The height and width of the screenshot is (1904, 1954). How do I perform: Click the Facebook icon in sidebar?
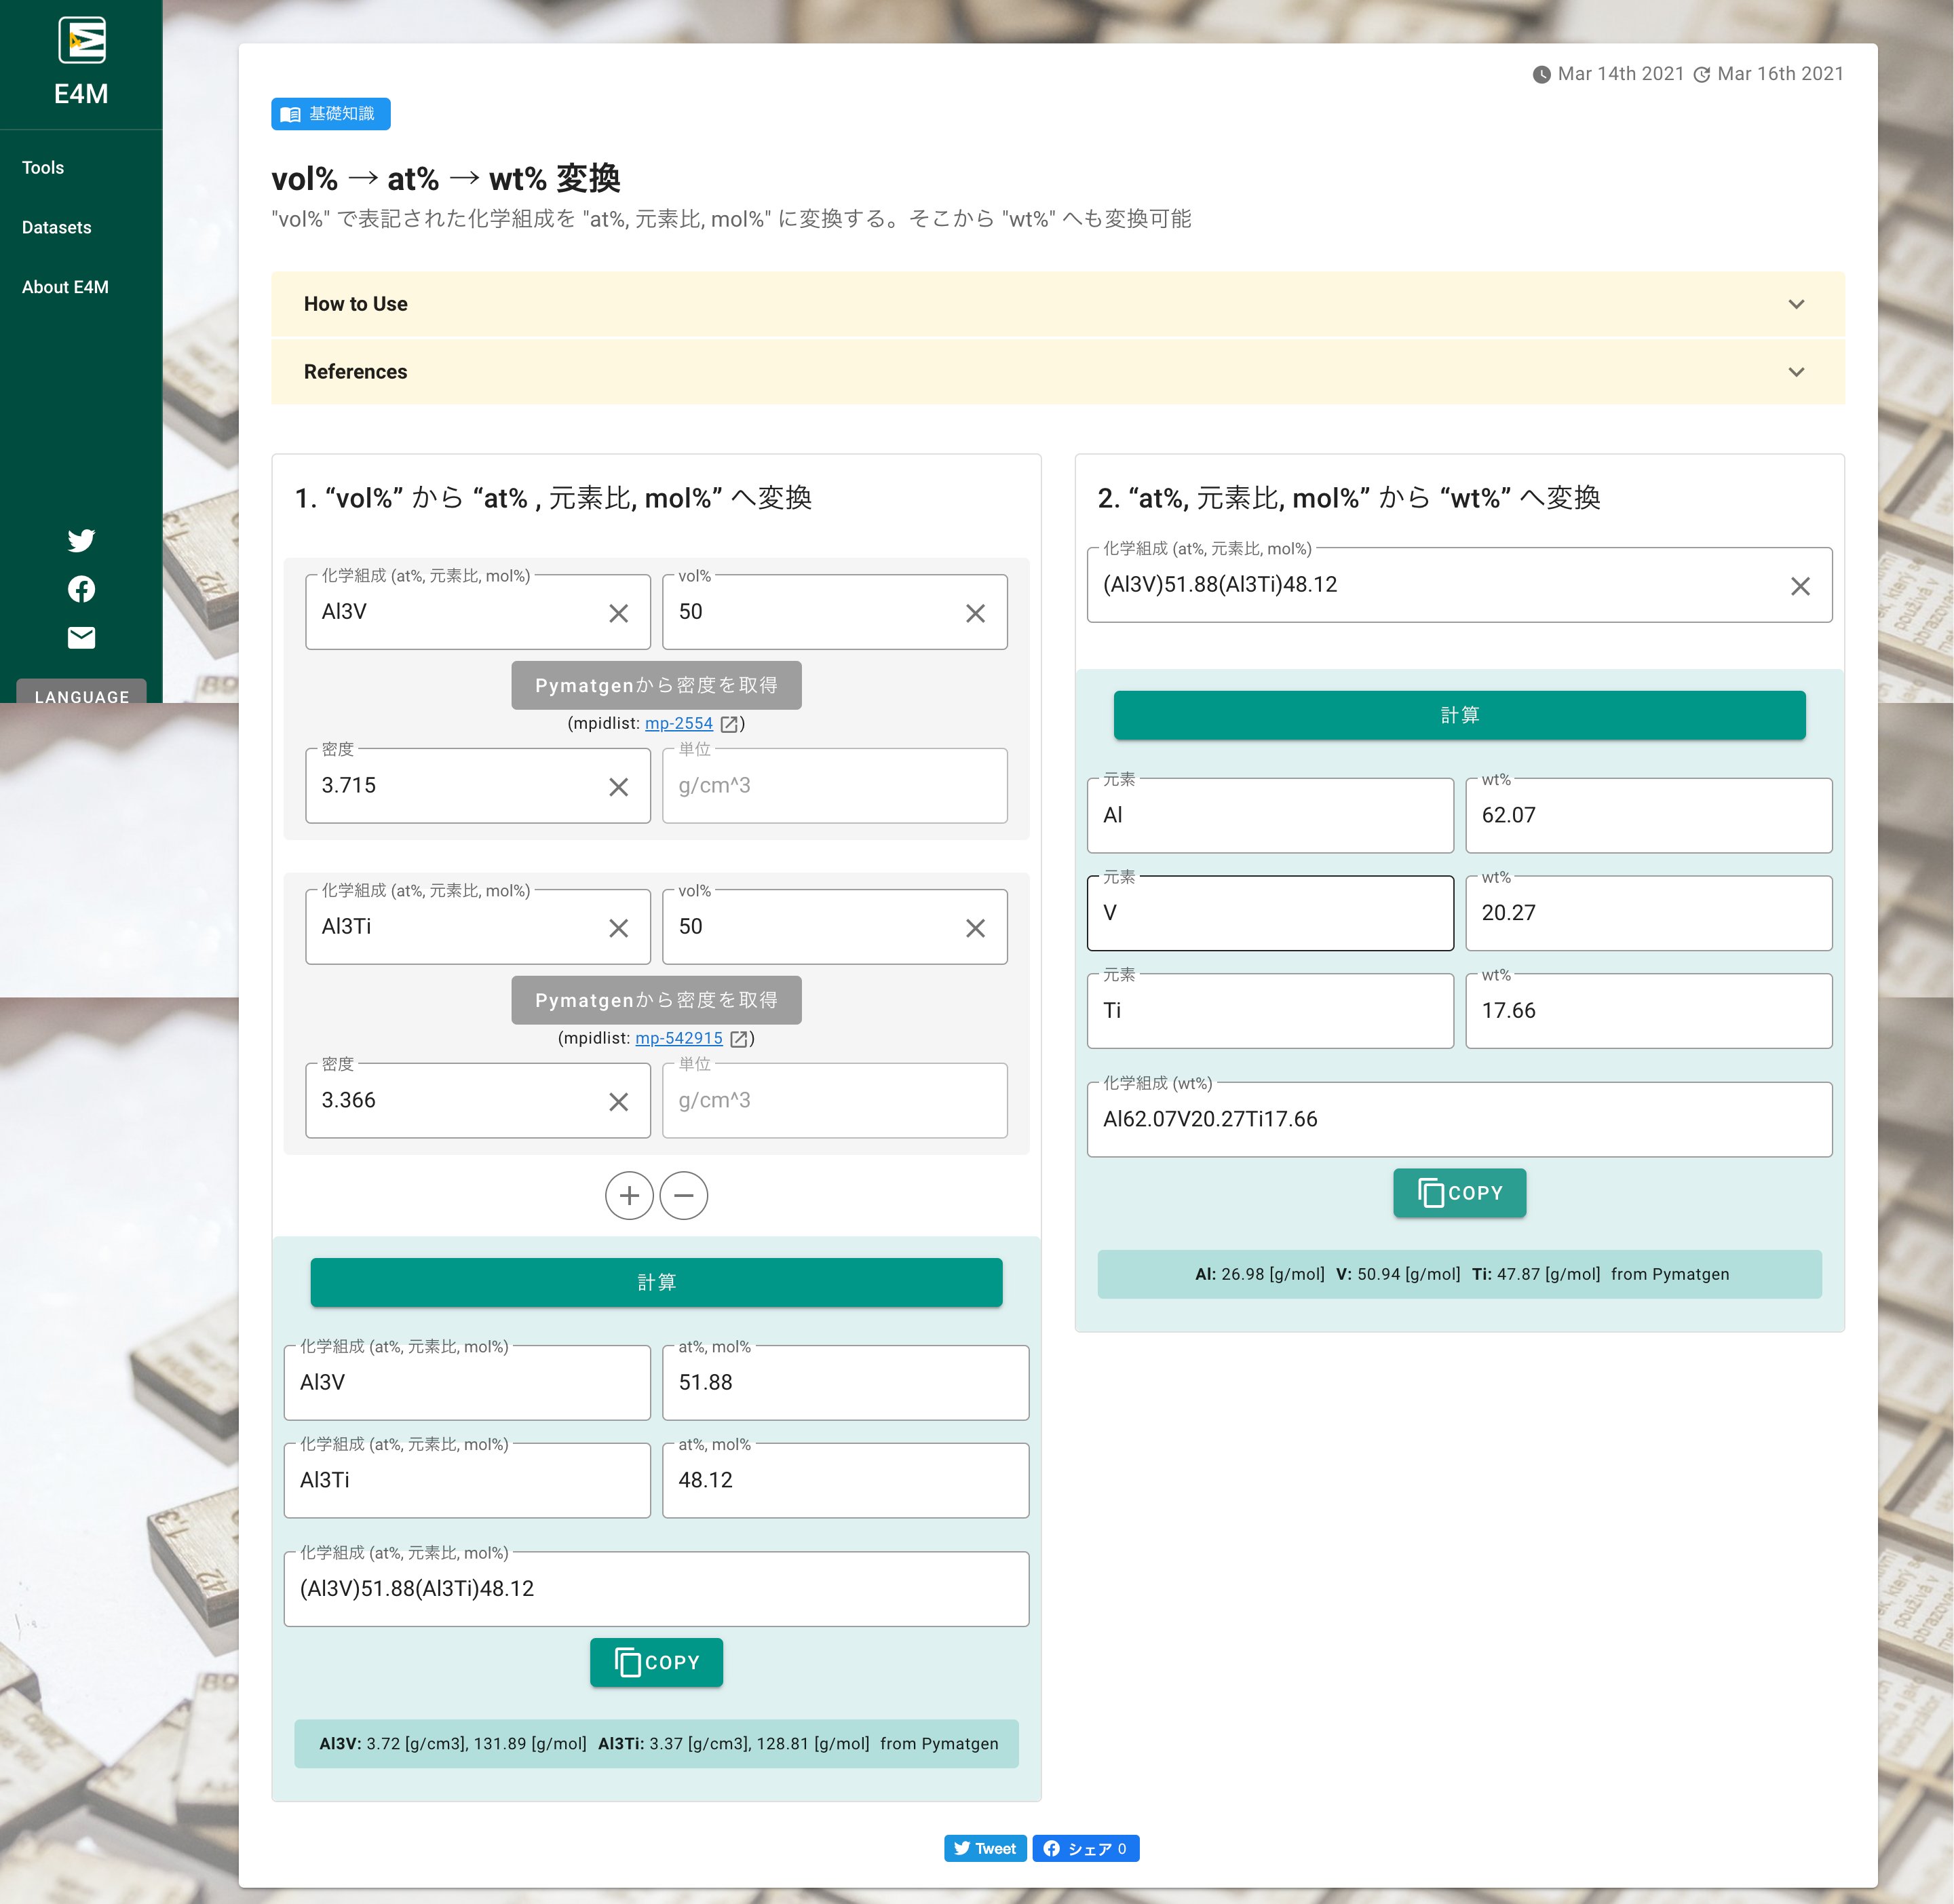80,588
